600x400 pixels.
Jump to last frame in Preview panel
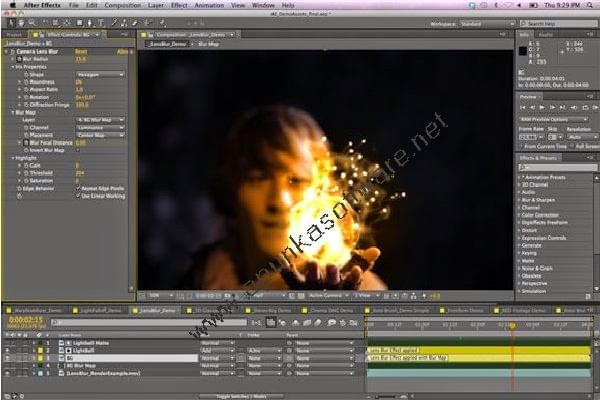pos(562,108)
